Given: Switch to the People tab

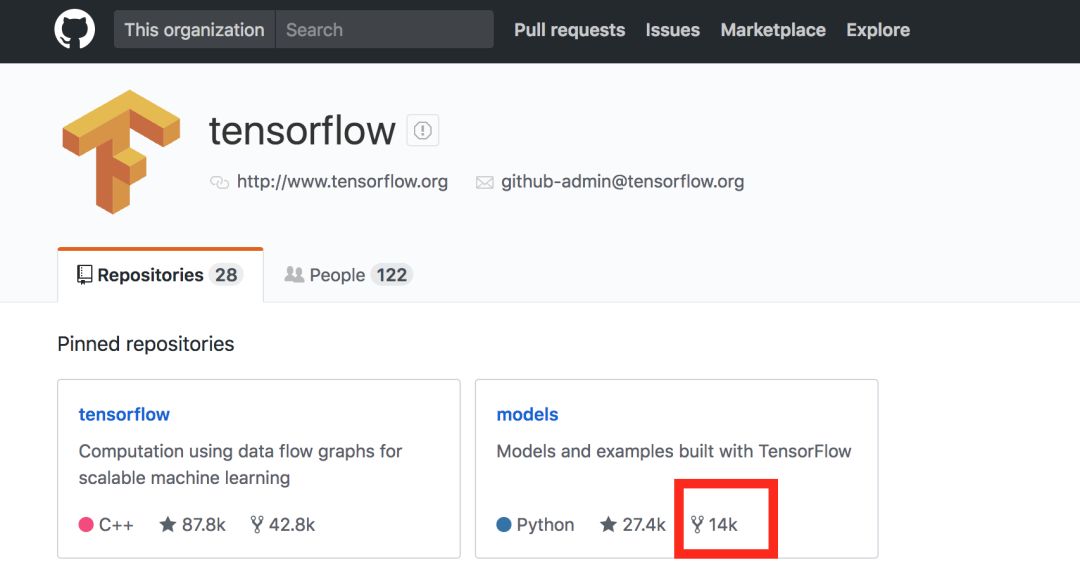Looking at the screenshot, I should tap(348, 275).
